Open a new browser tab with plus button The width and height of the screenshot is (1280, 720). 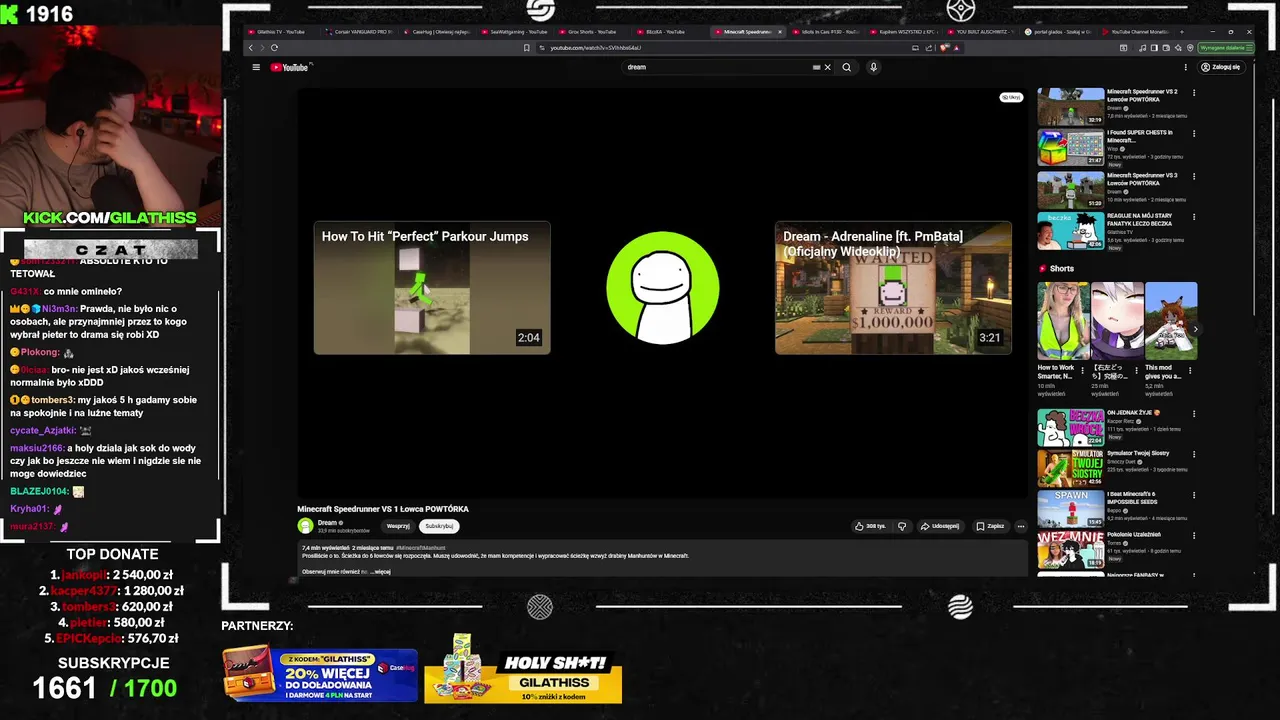coord(1183,32)
